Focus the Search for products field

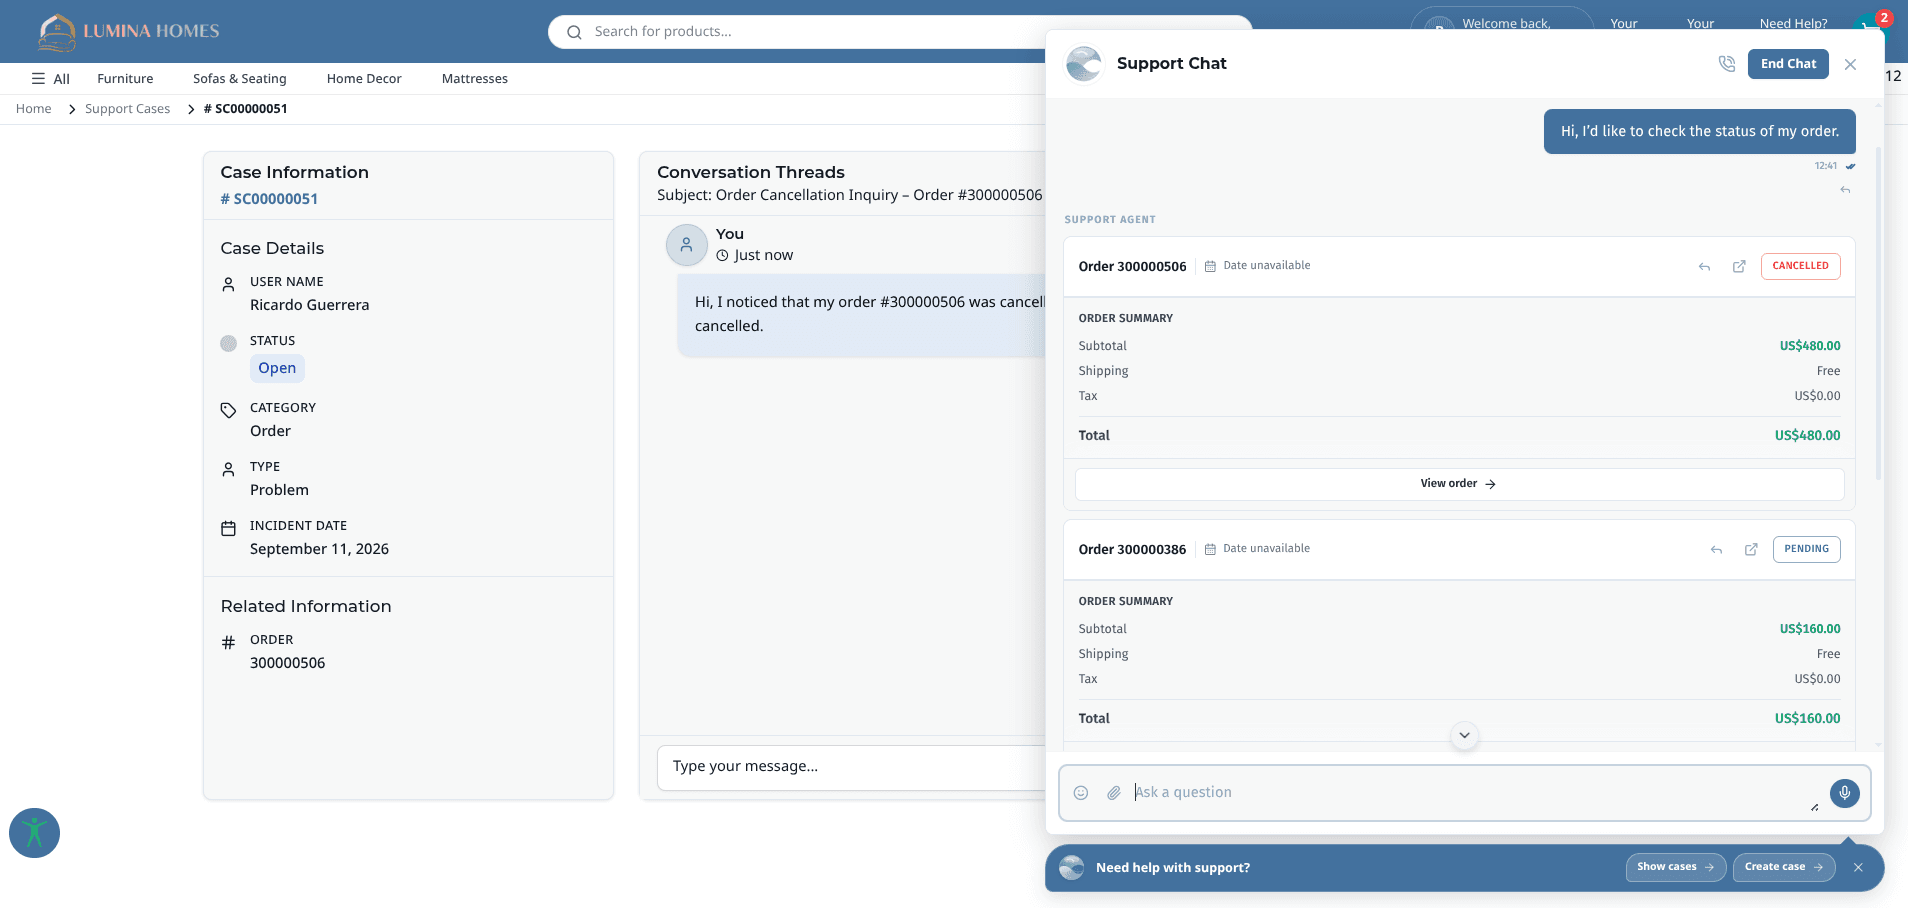coord(900,32)
